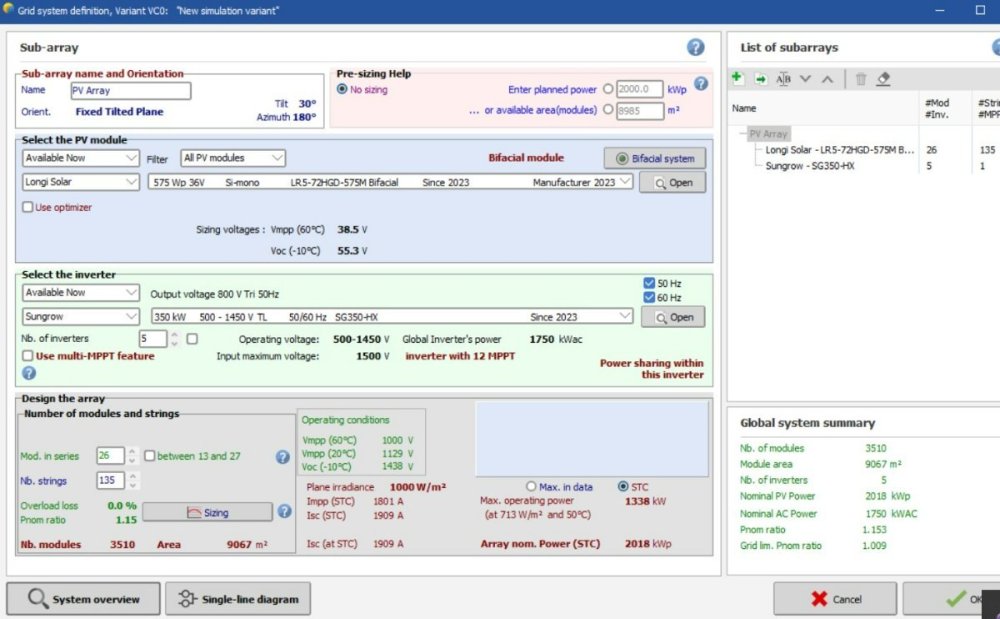Select the Max. in data radio button
1000x619 pixels.
533,488
